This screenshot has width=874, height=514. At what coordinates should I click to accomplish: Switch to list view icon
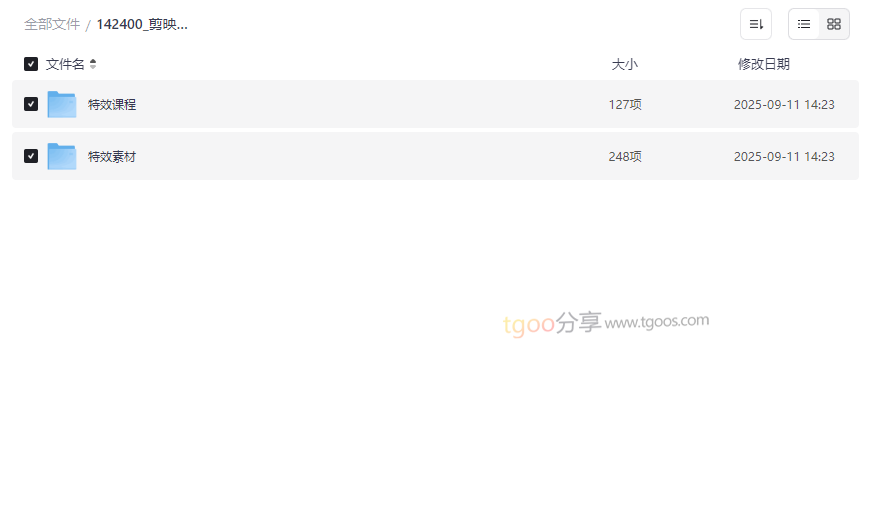(804, 24)
